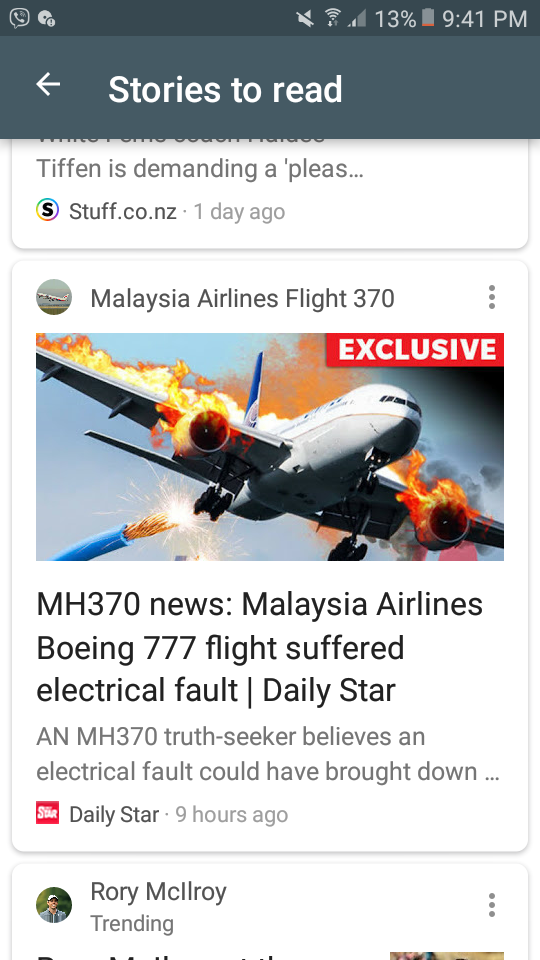
Task: Tap the AN MH370 truth-seeker description text
Action: (x=268, y=754)
